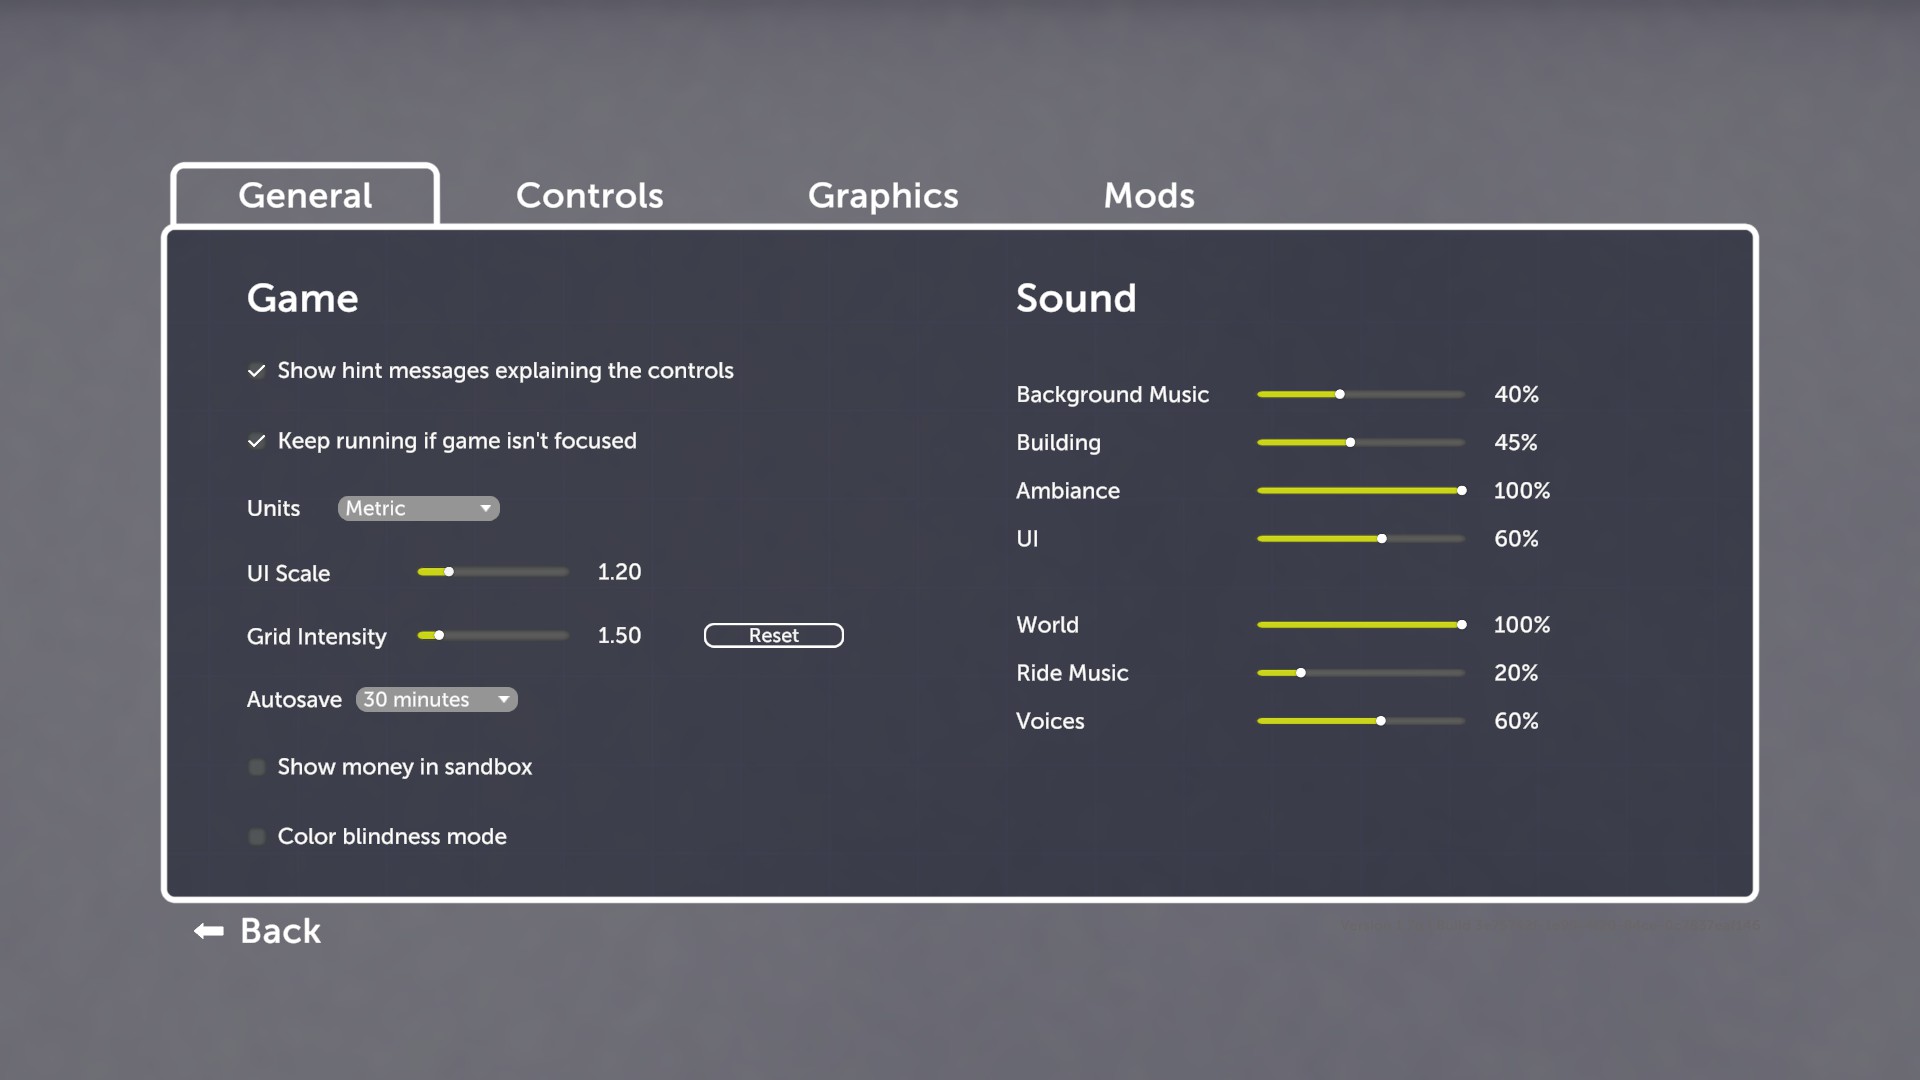1920x1080 pixels.
Task: Click the UI Scale slider handle
Action: click(449, 572)
